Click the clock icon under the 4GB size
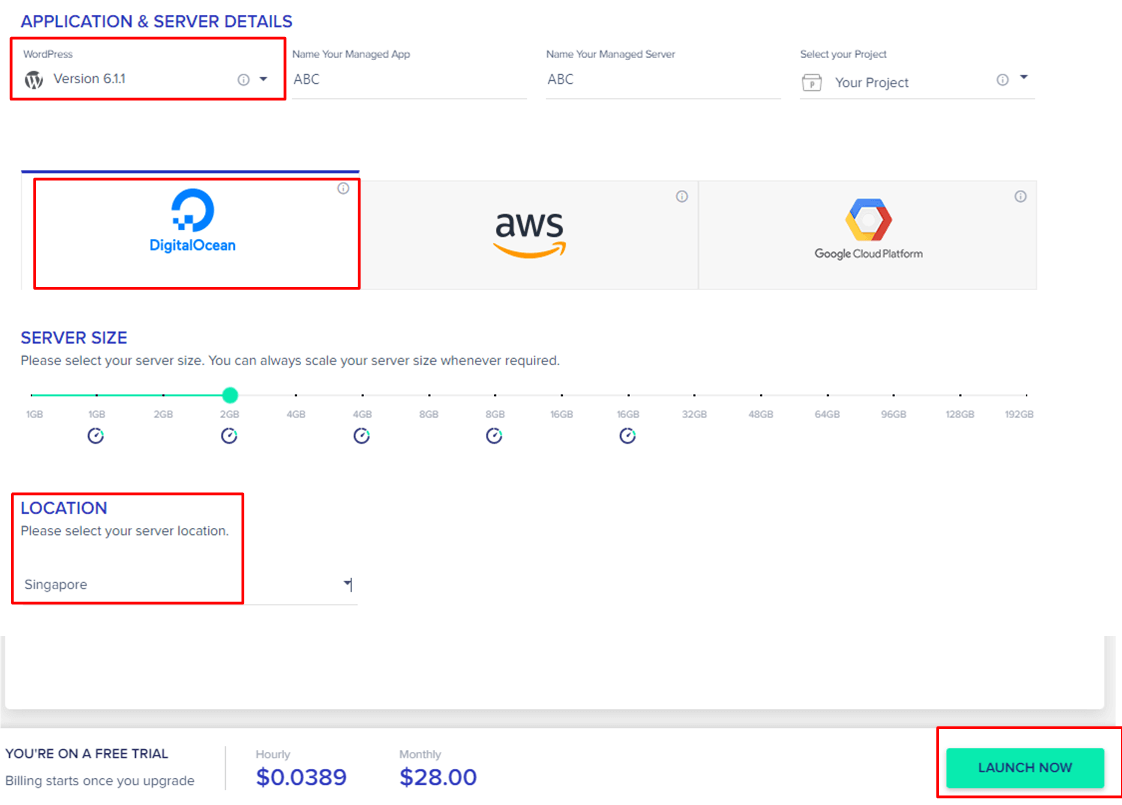The image size is (1122, 805). click(x=361, y=435)
